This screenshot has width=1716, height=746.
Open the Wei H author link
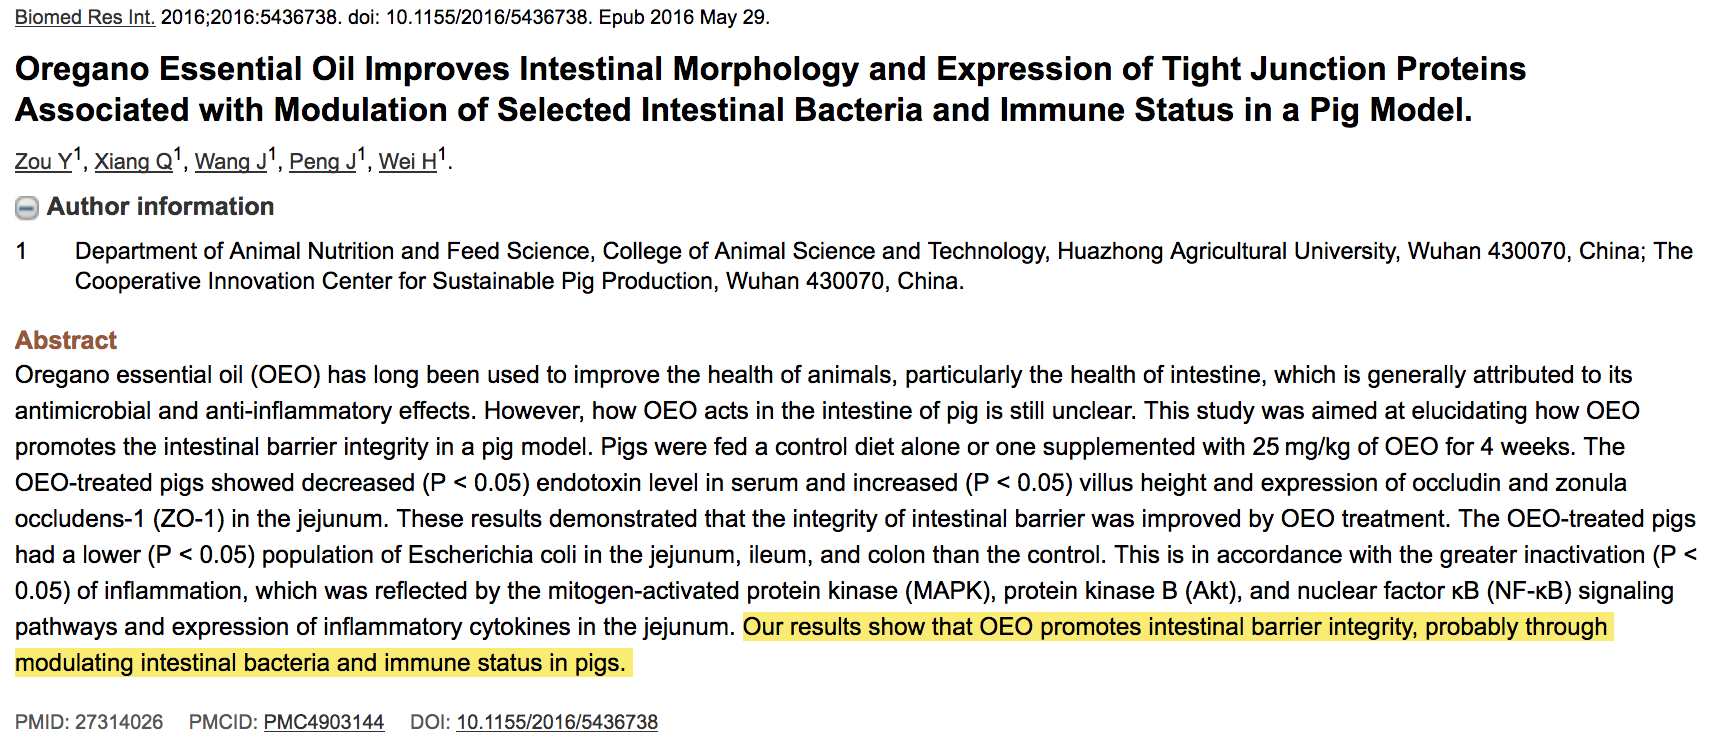click(x=407, y=162)
